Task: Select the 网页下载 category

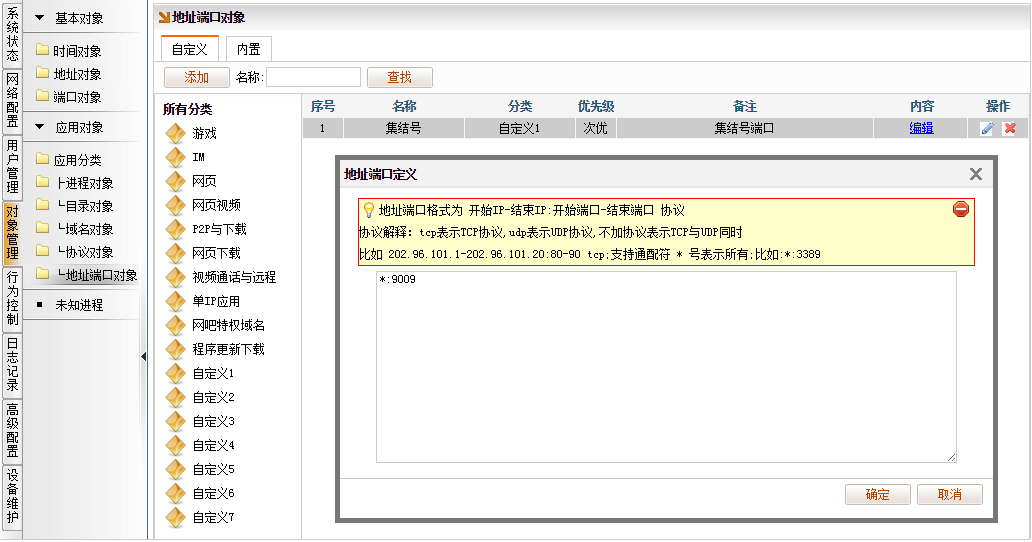Action: click(x=217, y=253)
